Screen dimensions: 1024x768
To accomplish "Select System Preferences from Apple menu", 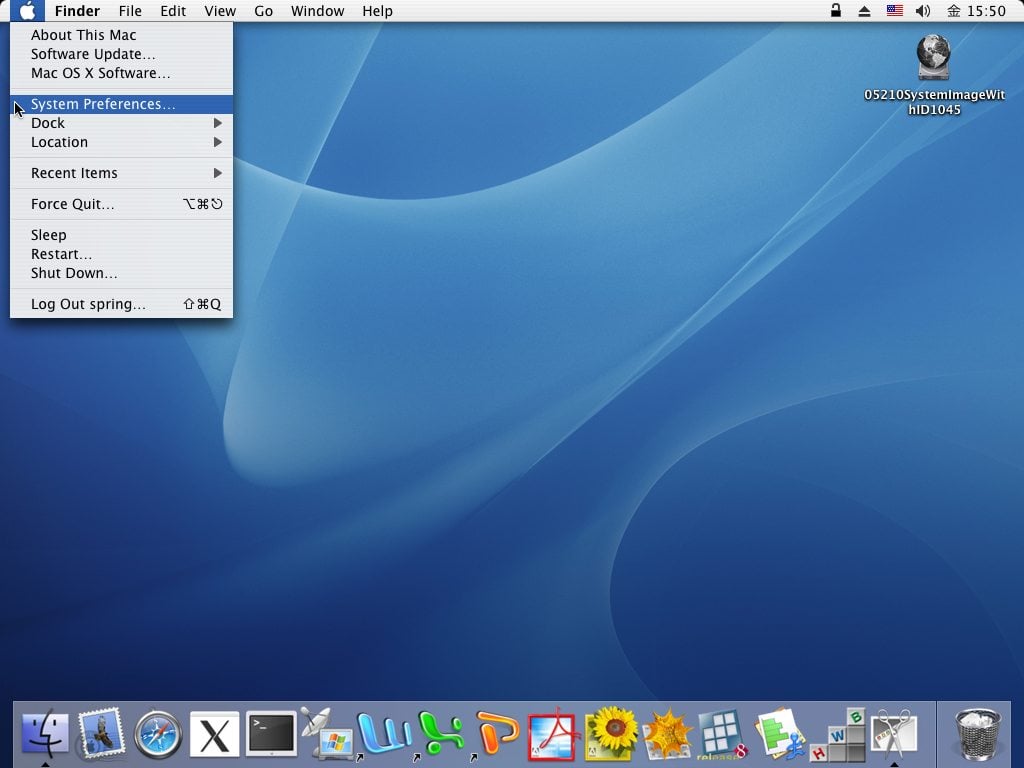I will (103, 104).
